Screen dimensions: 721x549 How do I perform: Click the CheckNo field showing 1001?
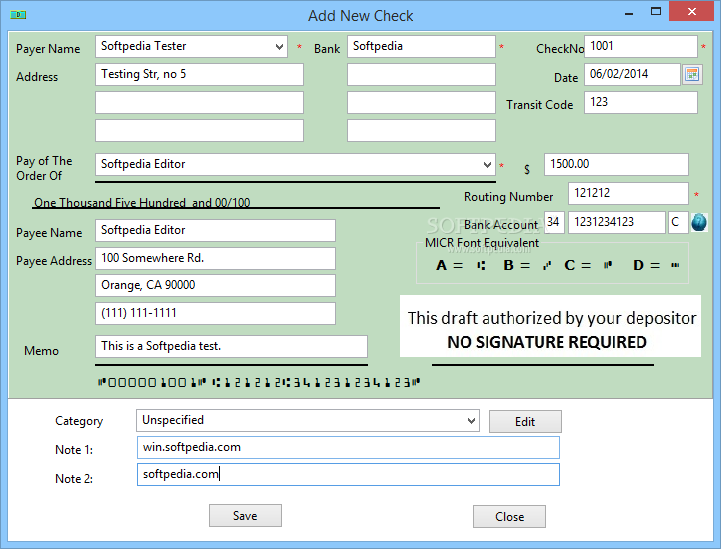[641, 46]
